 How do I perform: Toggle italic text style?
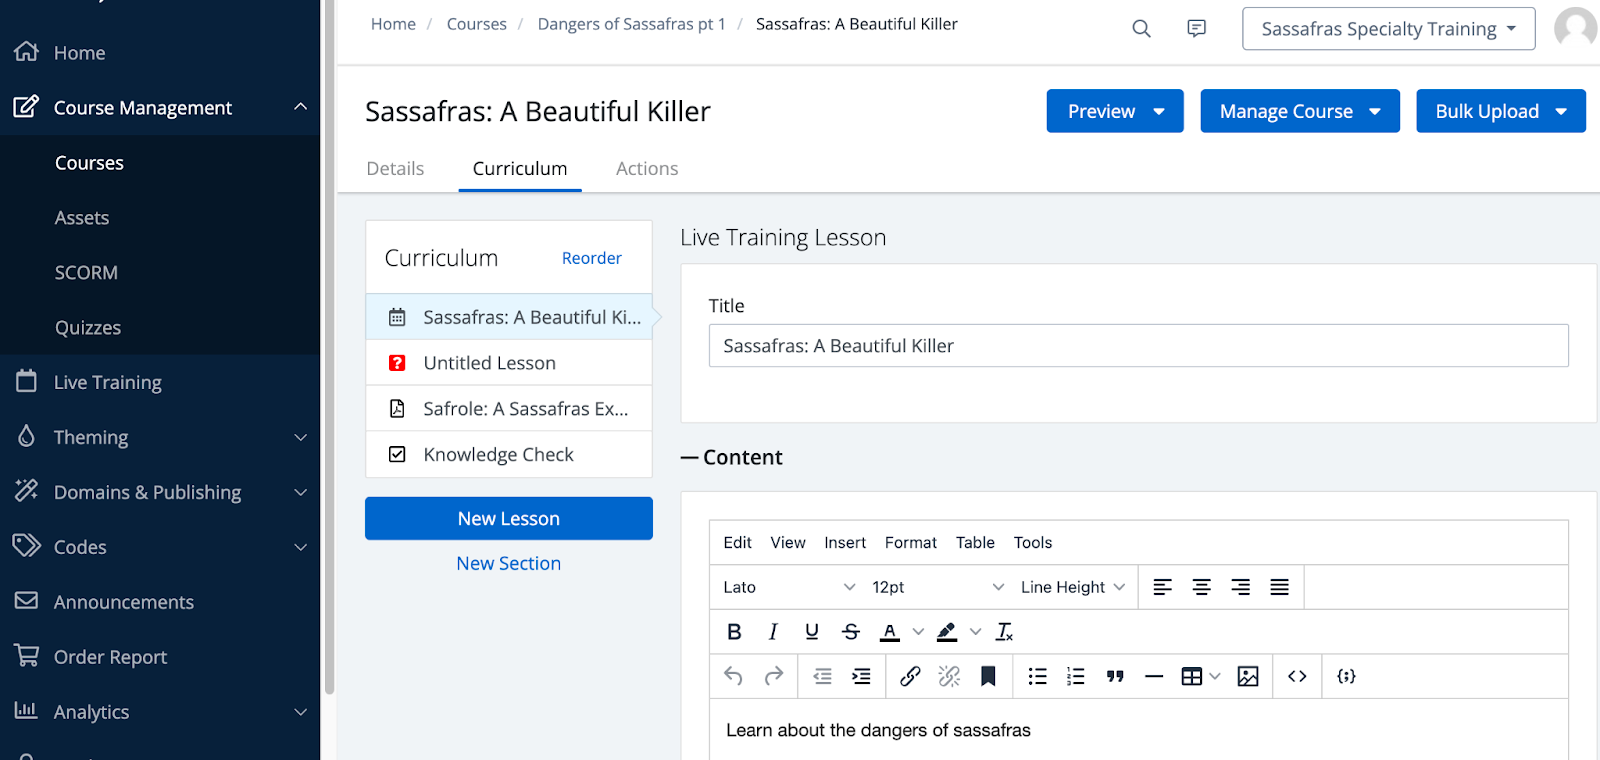(x=773, y=632)
